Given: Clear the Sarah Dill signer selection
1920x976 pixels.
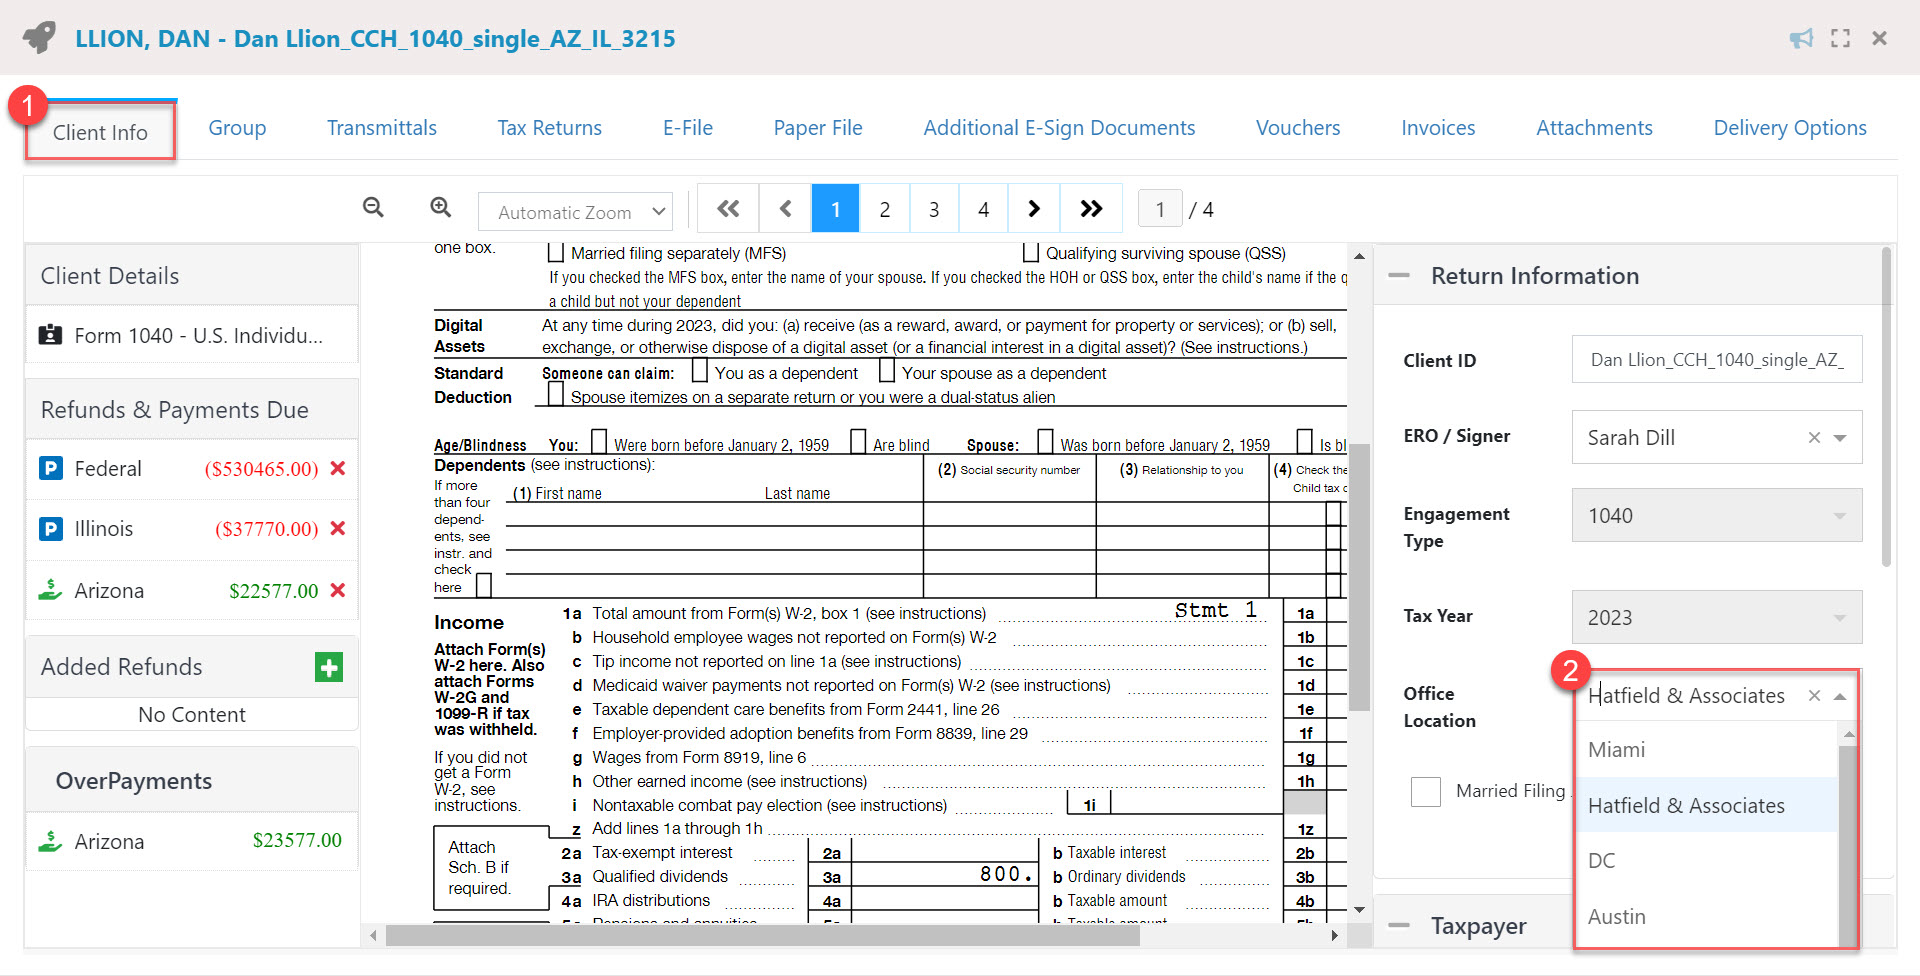Looking at the screenshot, I should [x=1814, y=437].
